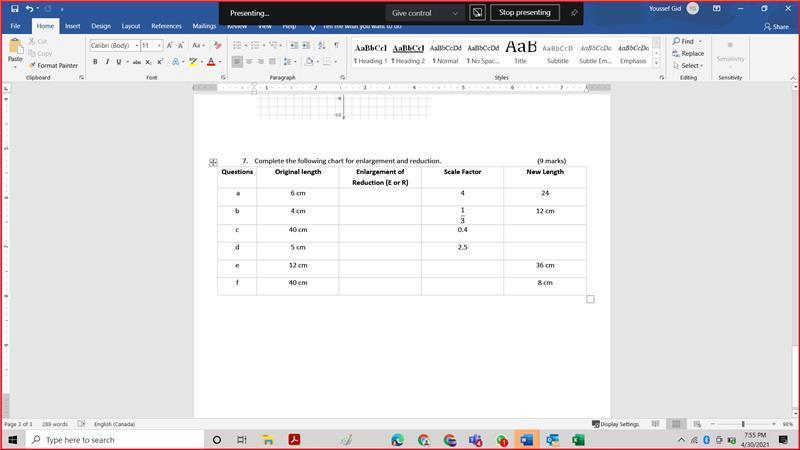
Task: Open Ribbon Display Options icon
Action: (716, 9)
